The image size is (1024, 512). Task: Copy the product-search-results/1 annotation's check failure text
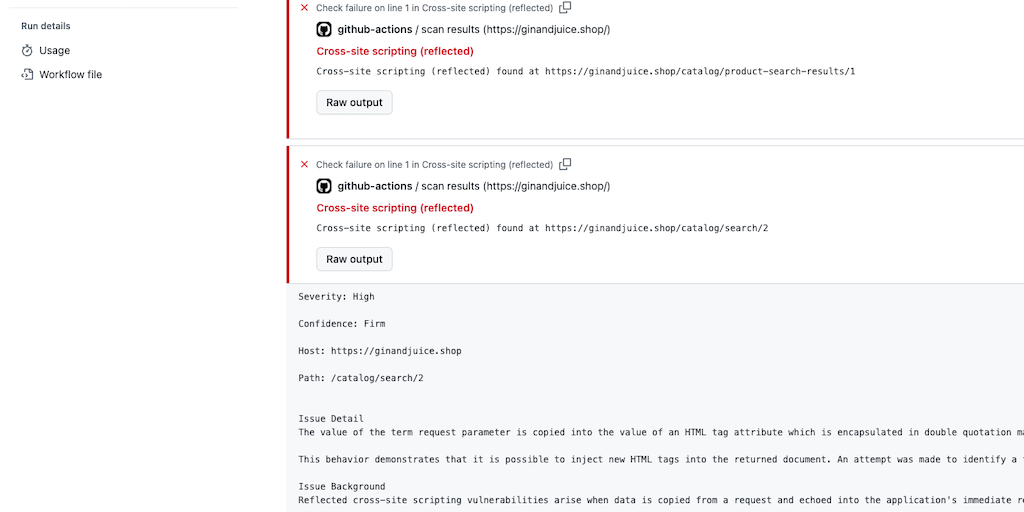565,8
